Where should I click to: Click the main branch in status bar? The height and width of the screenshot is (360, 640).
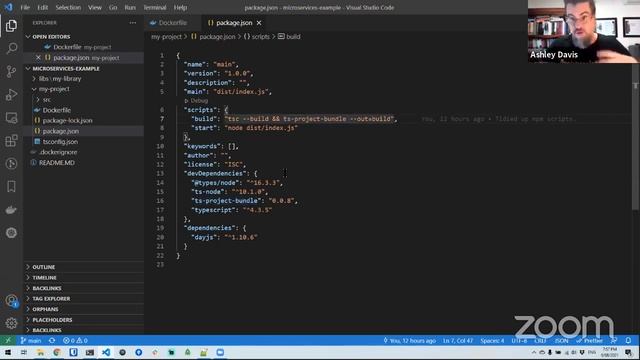(31, 340)
